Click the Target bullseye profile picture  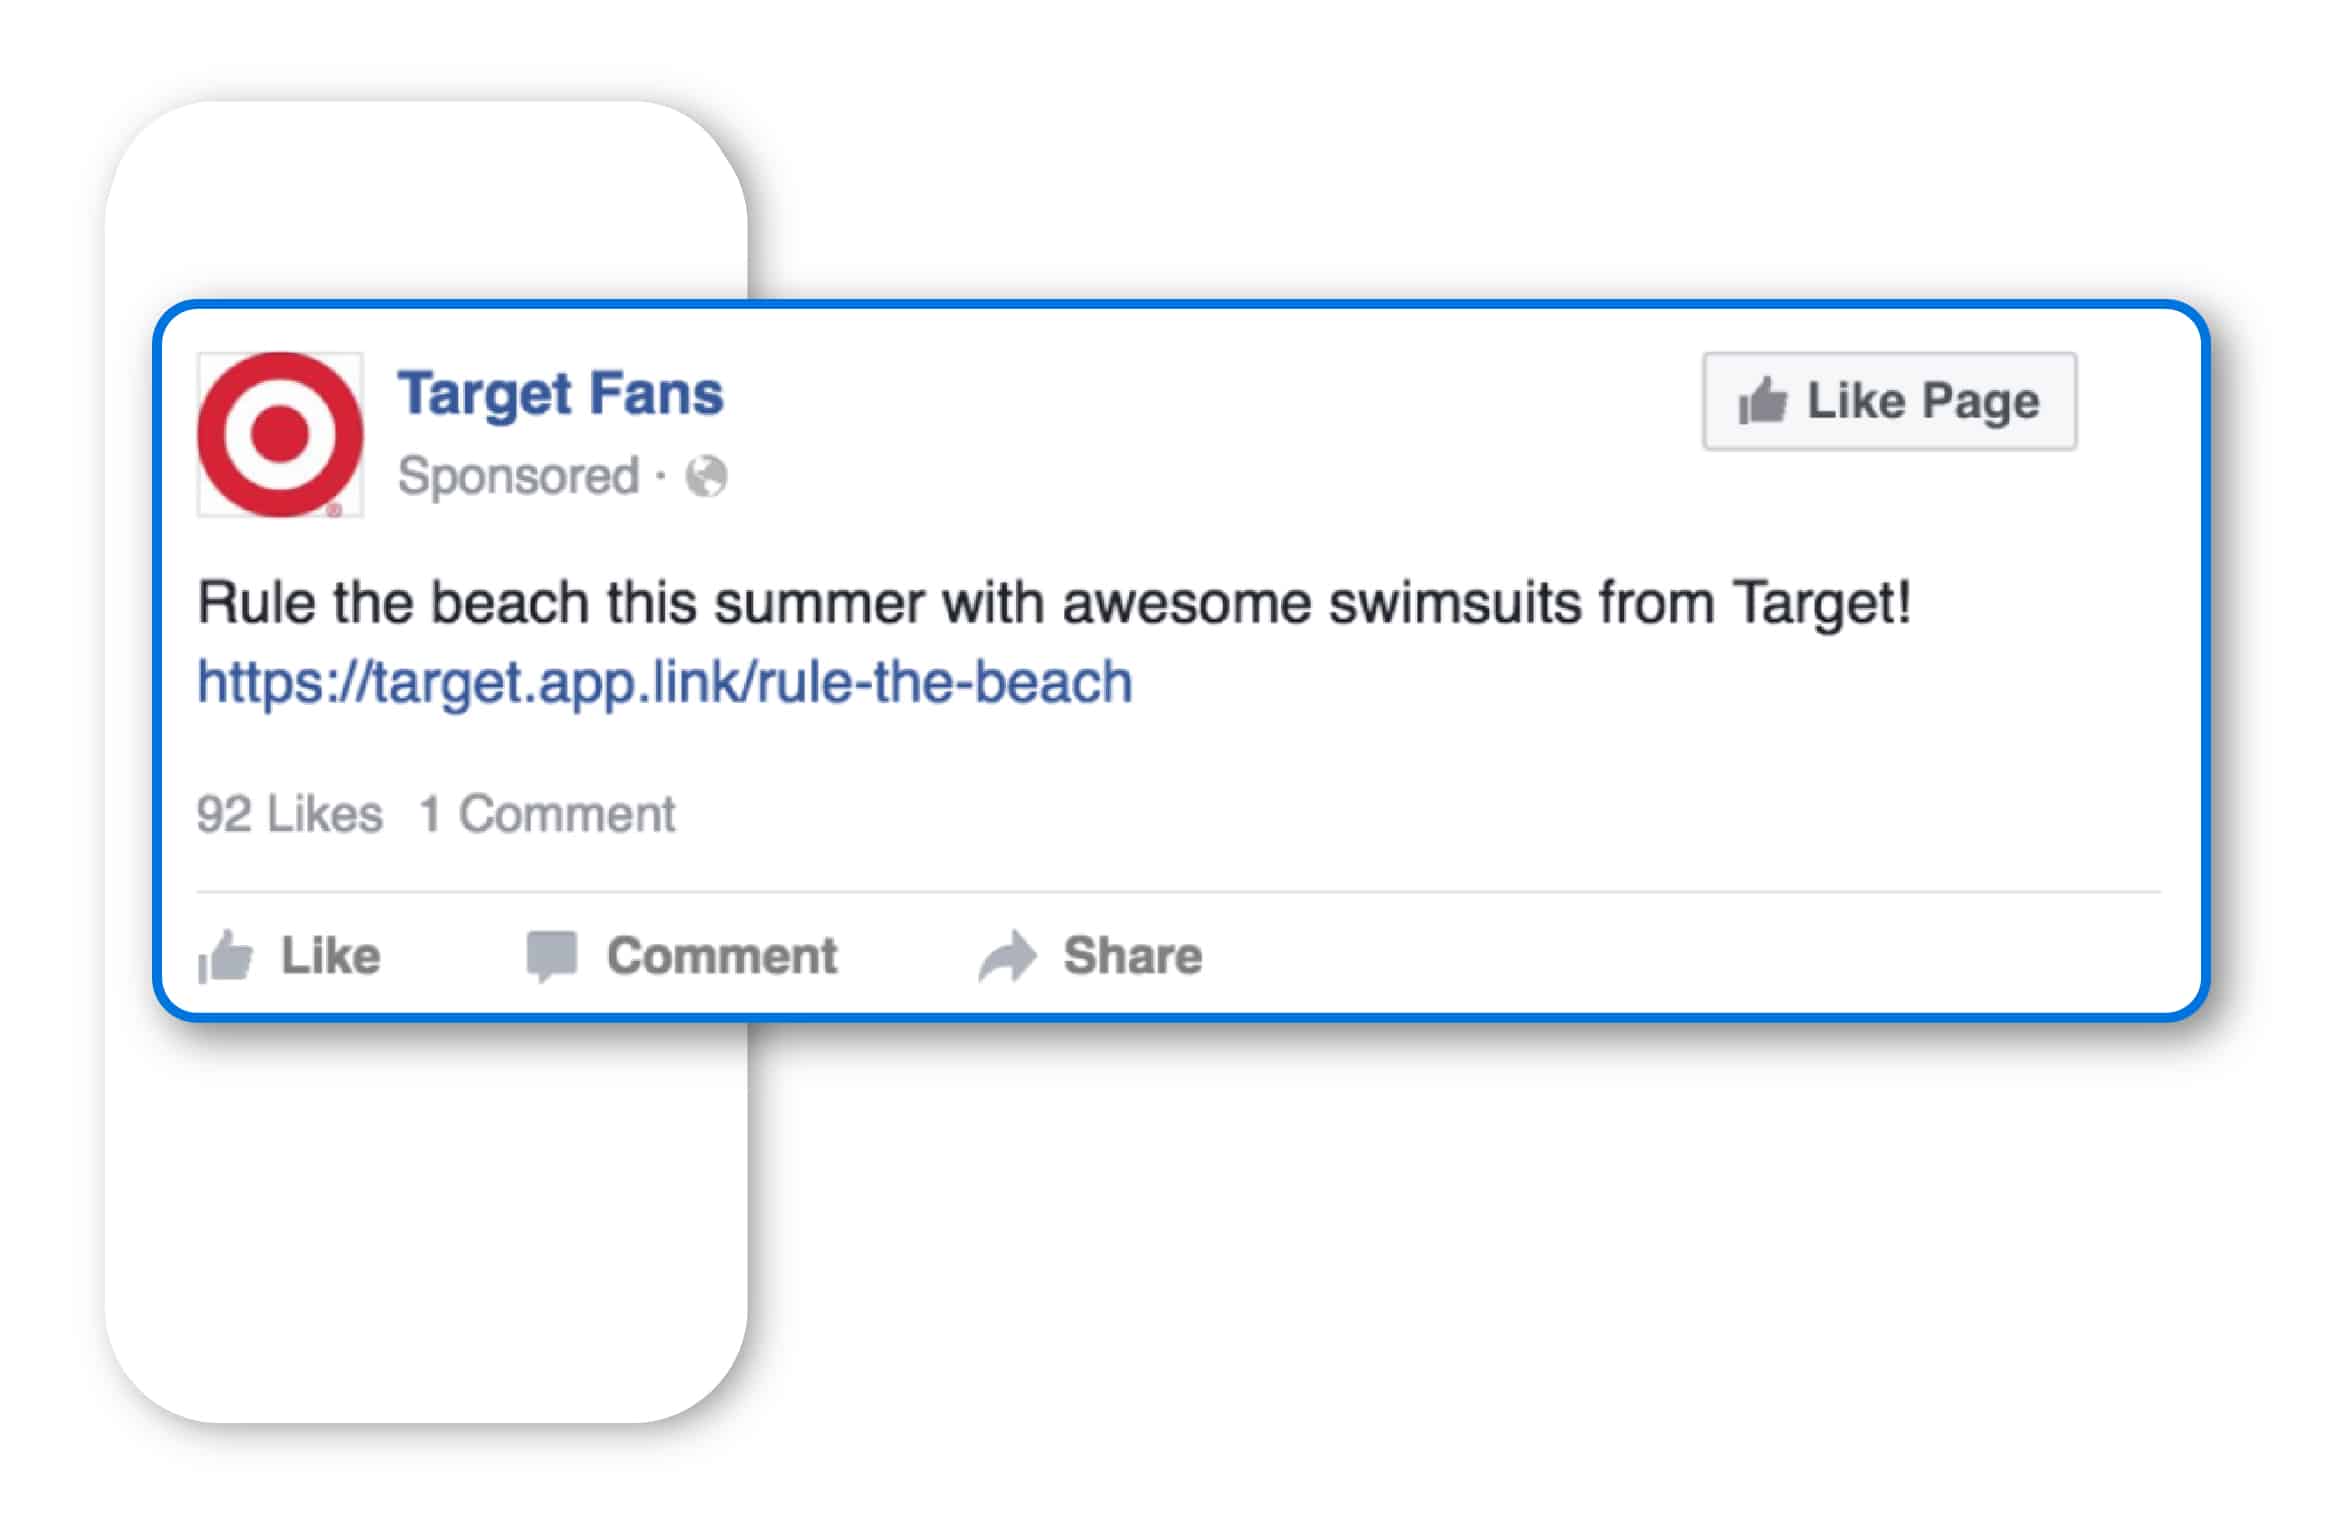[x=280, y=434]
